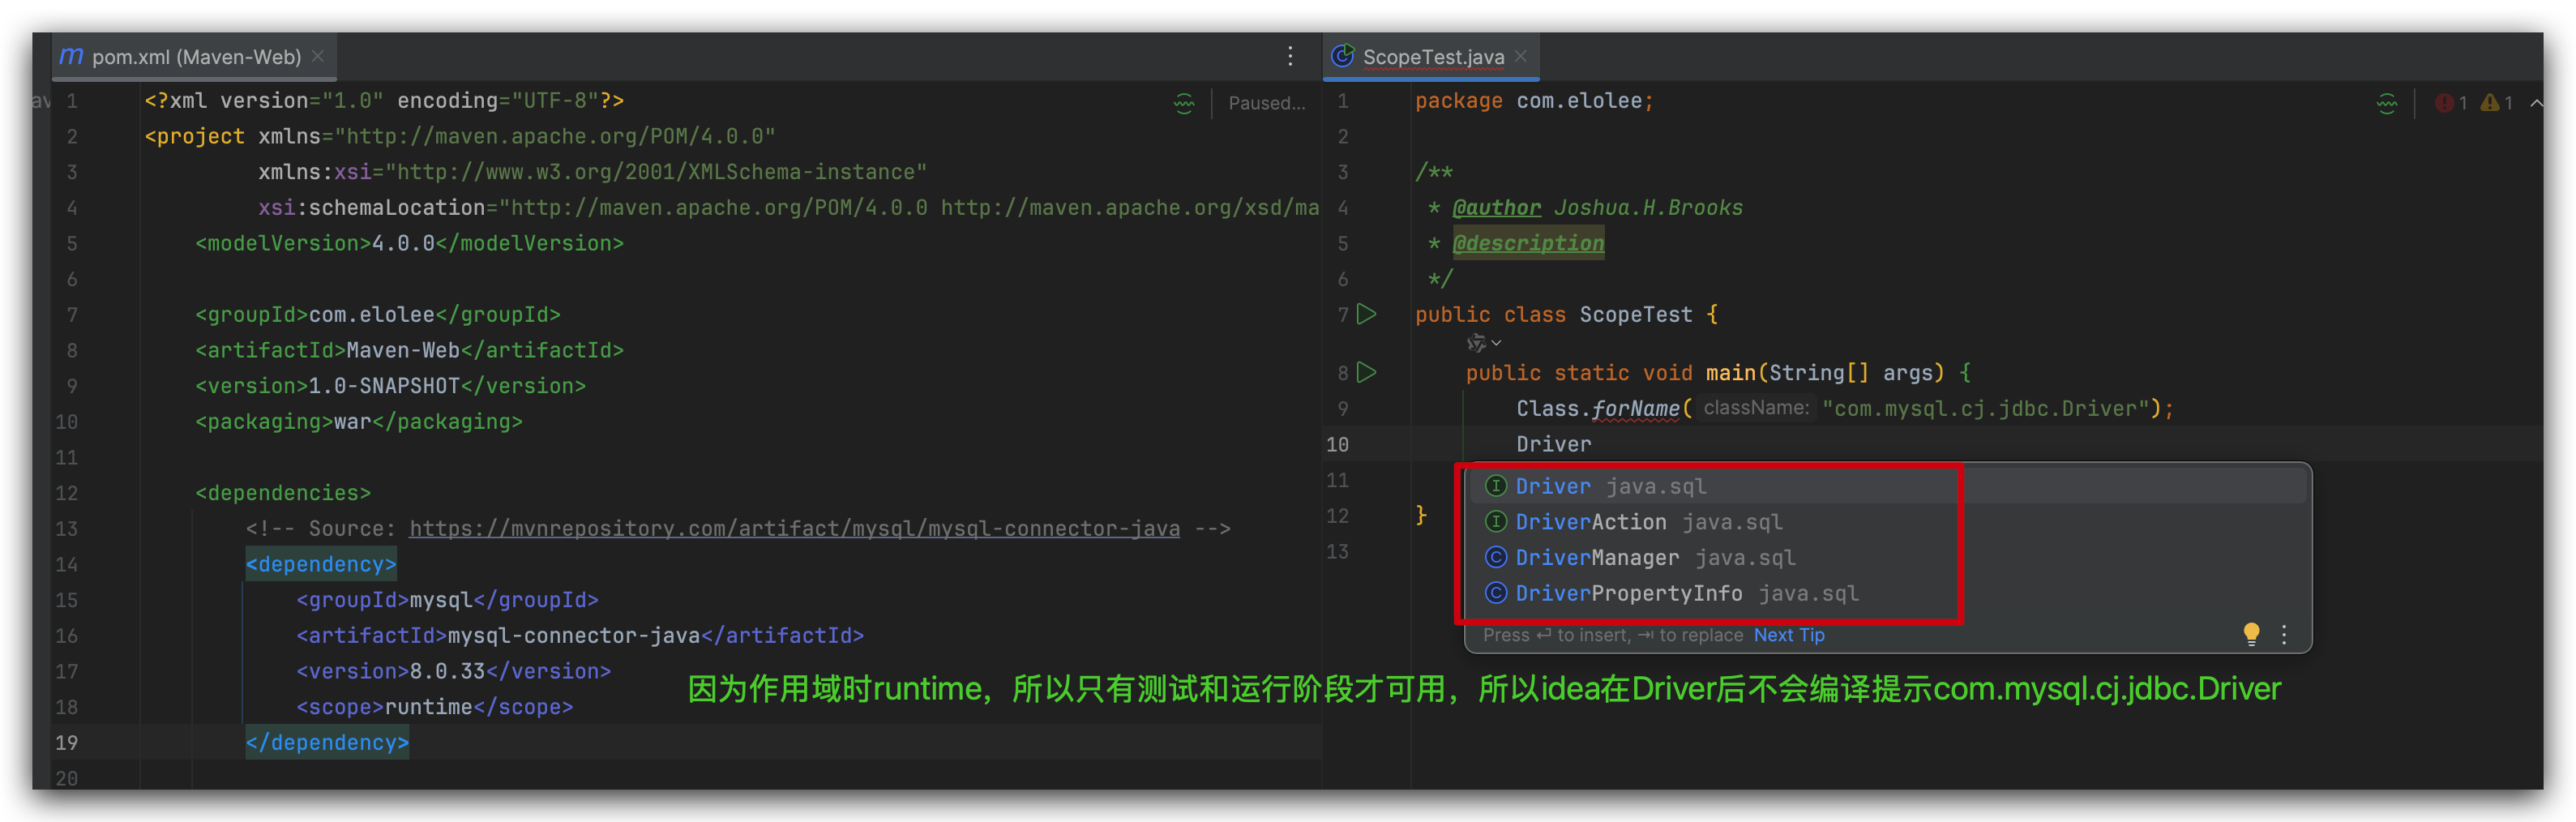This screenshot has height=822, width=2576.
Task: Click the ScopeTest inspections widget icon
Action: point(2386,103)
